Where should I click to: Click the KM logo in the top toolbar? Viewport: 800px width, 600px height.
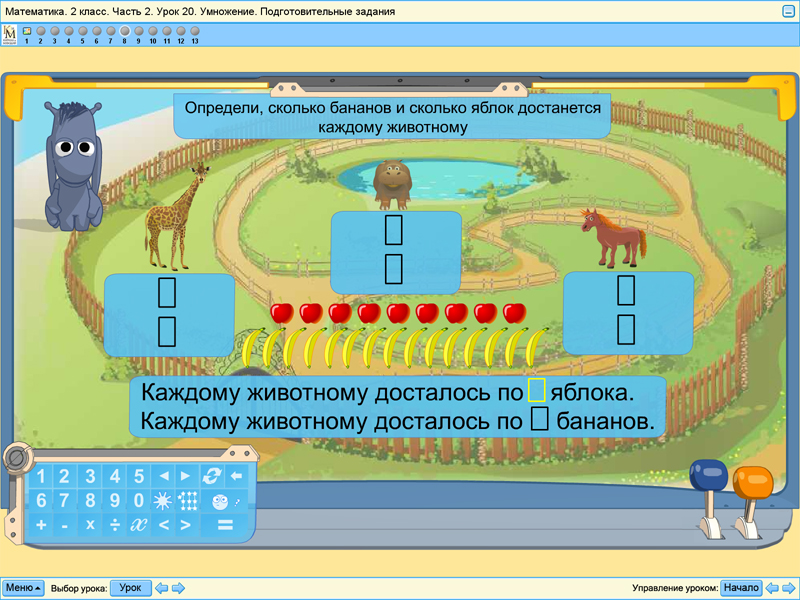tap(9, 35)
